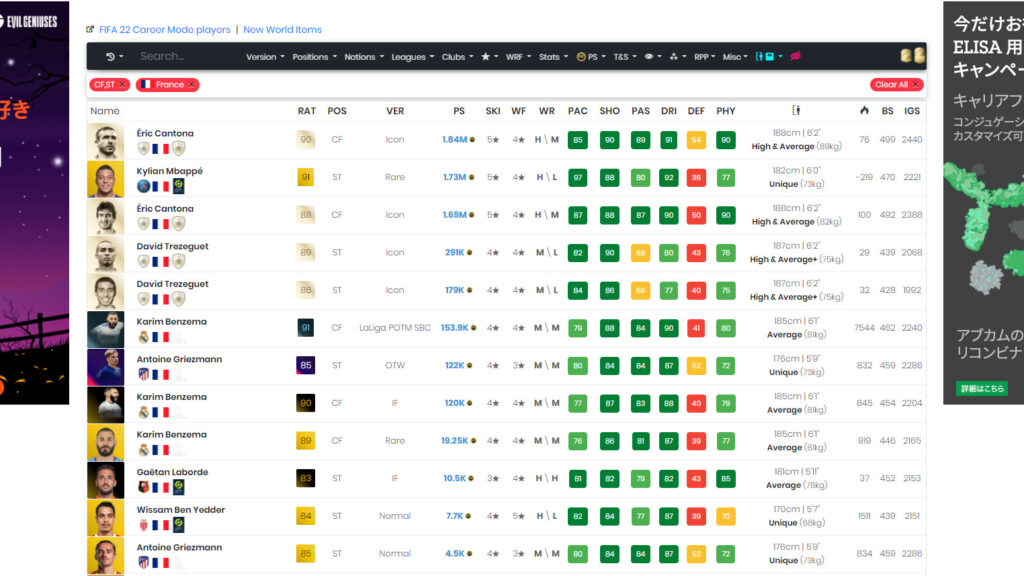
Task: Click the Ligue 1 badge under Laborde
Action: tap(178, 487)
